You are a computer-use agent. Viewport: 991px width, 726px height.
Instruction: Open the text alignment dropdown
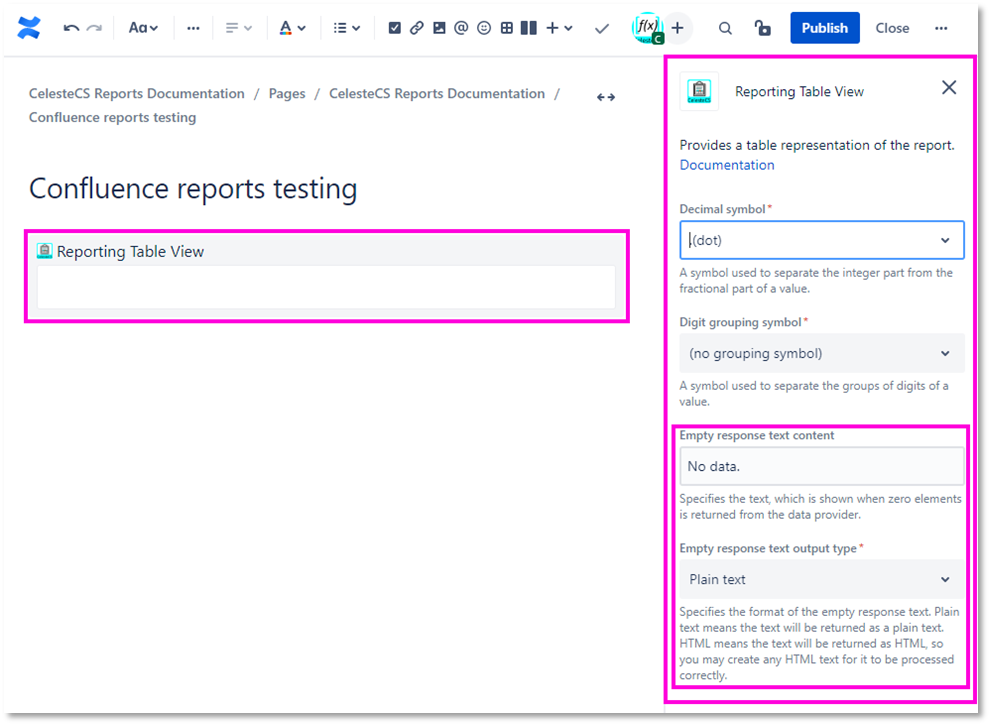(x=238, y=28)
